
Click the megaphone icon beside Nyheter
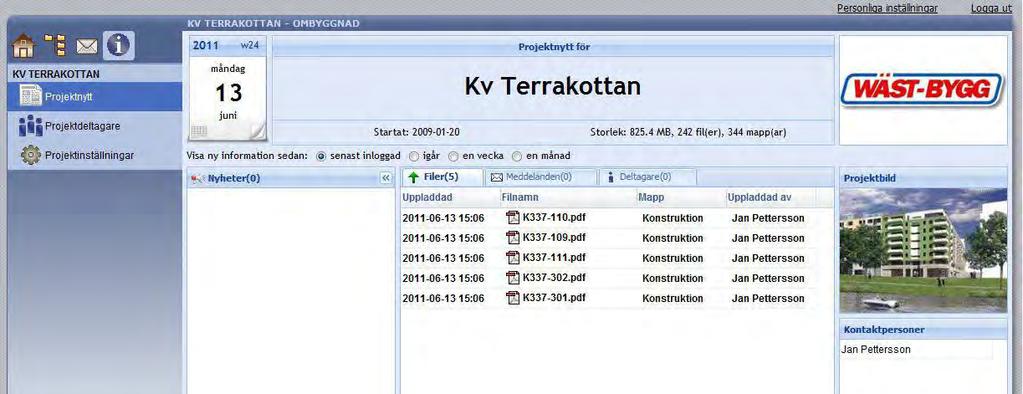point(198,178)
